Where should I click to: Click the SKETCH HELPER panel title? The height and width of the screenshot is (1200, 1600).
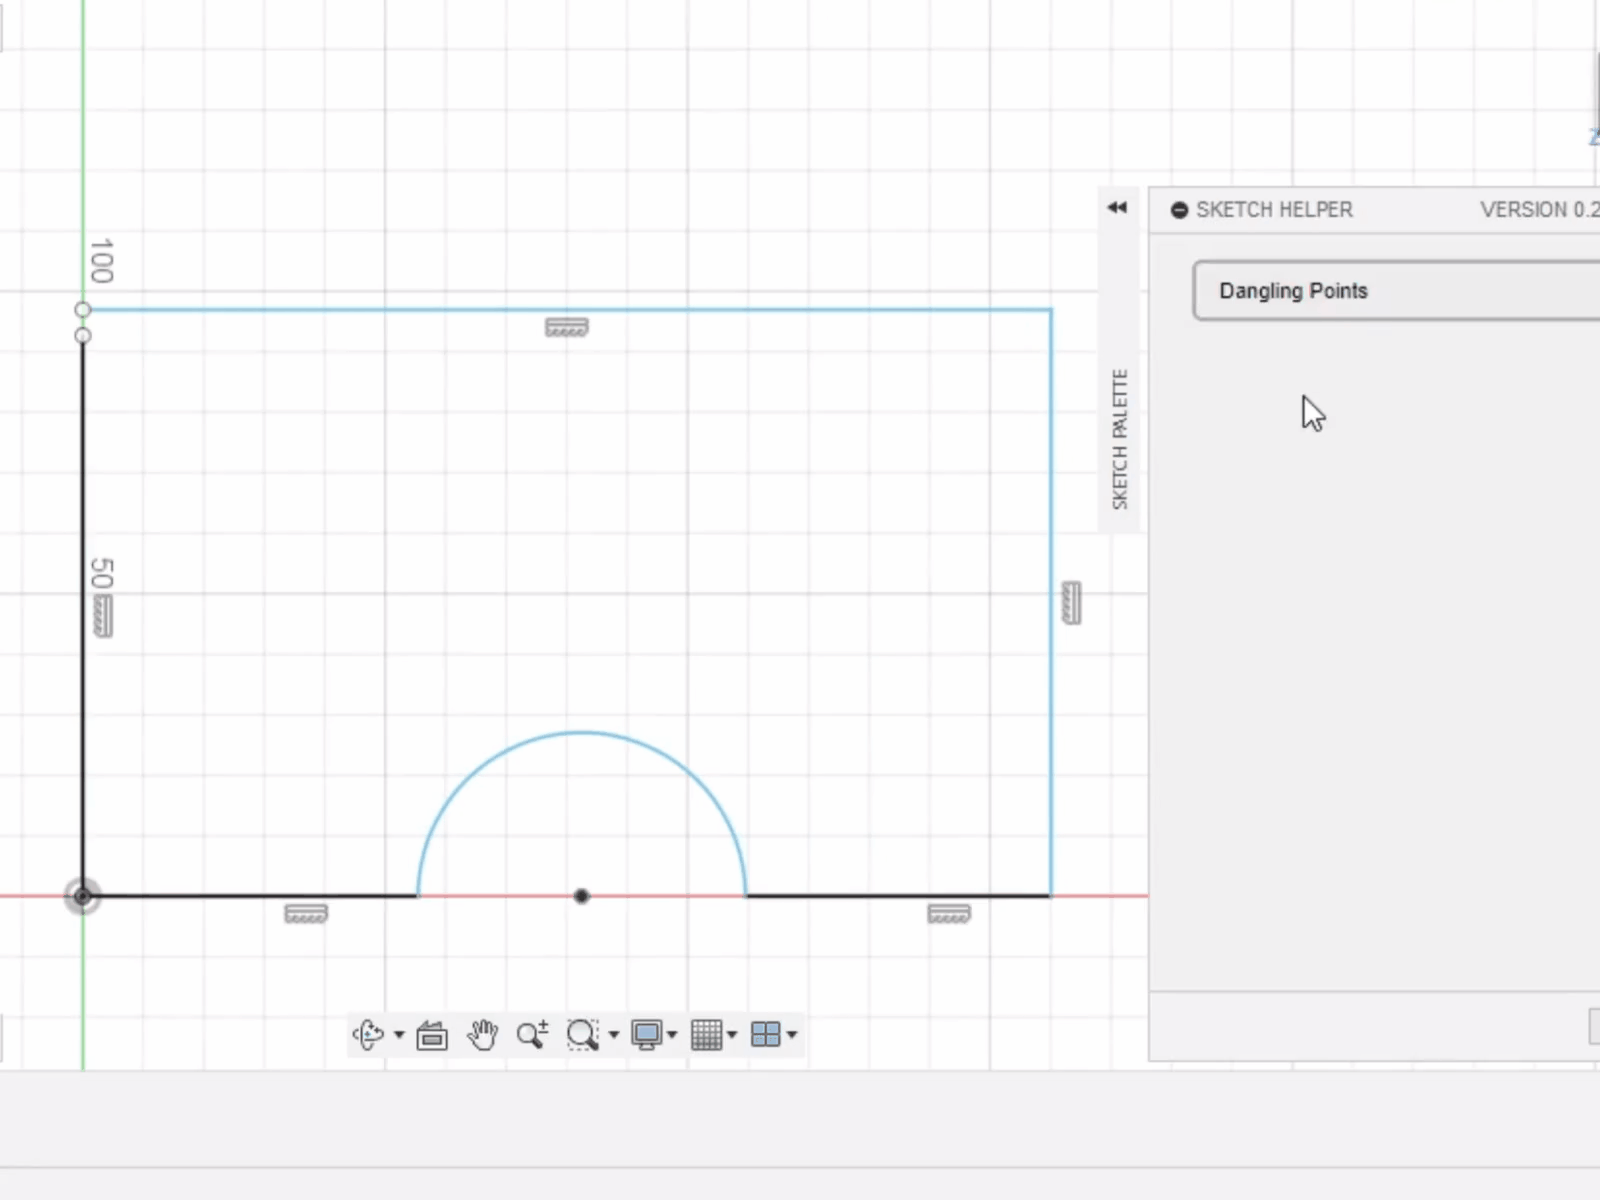1274,210
